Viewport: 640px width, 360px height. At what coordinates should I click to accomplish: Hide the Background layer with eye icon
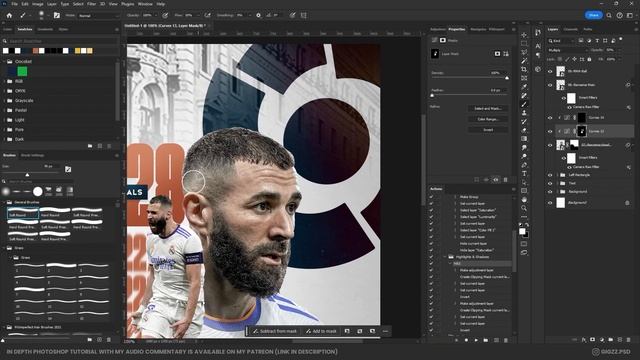pyautogui.click(x=550, y=203)
